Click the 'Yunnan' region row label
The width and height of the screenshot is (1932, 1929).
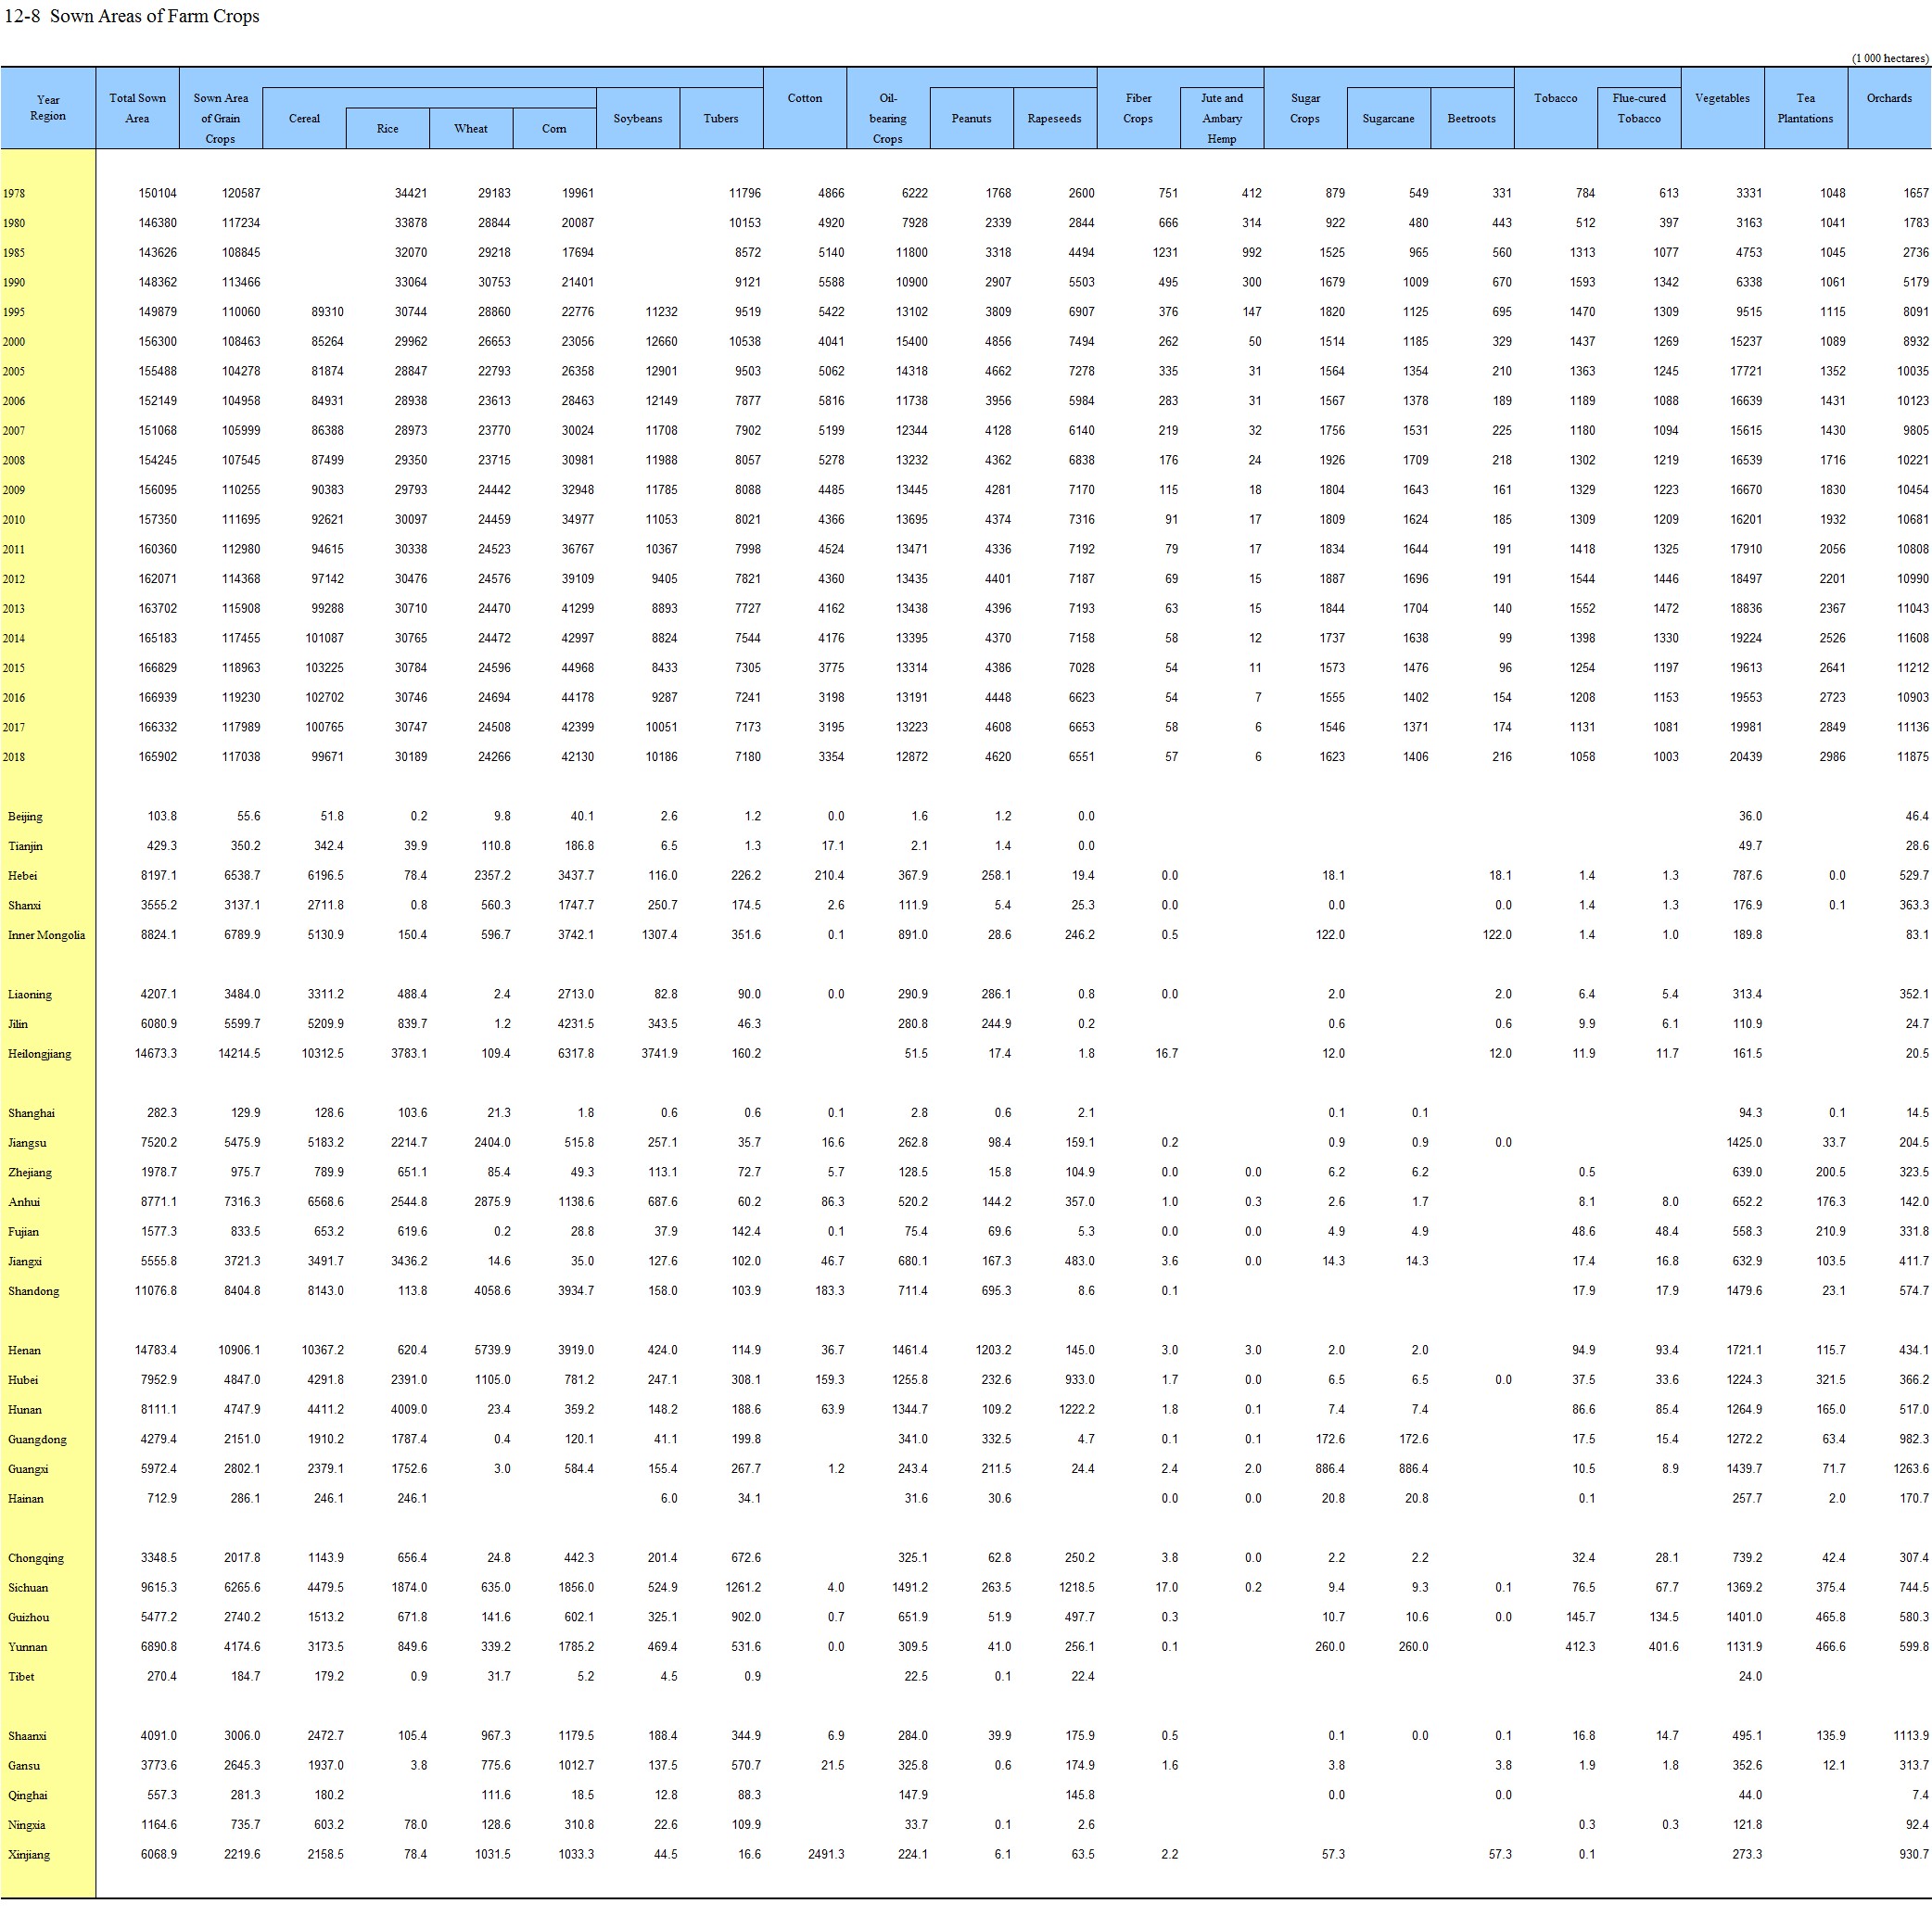coord(28,1647)
